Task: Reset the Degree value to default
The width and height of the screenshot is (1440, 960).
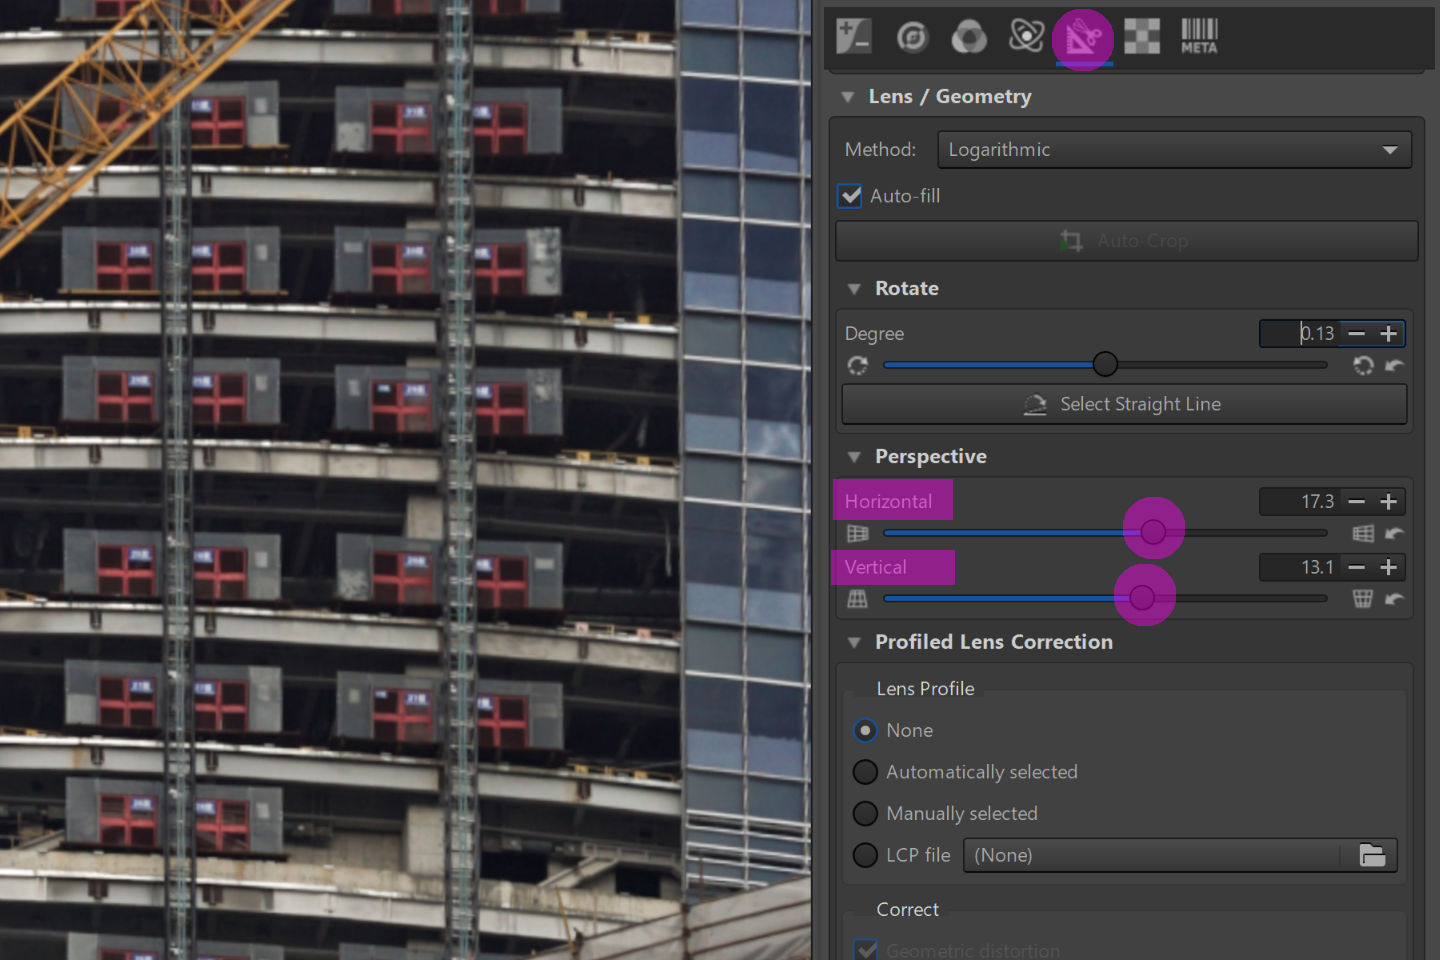Action: tap(1394, 365)
